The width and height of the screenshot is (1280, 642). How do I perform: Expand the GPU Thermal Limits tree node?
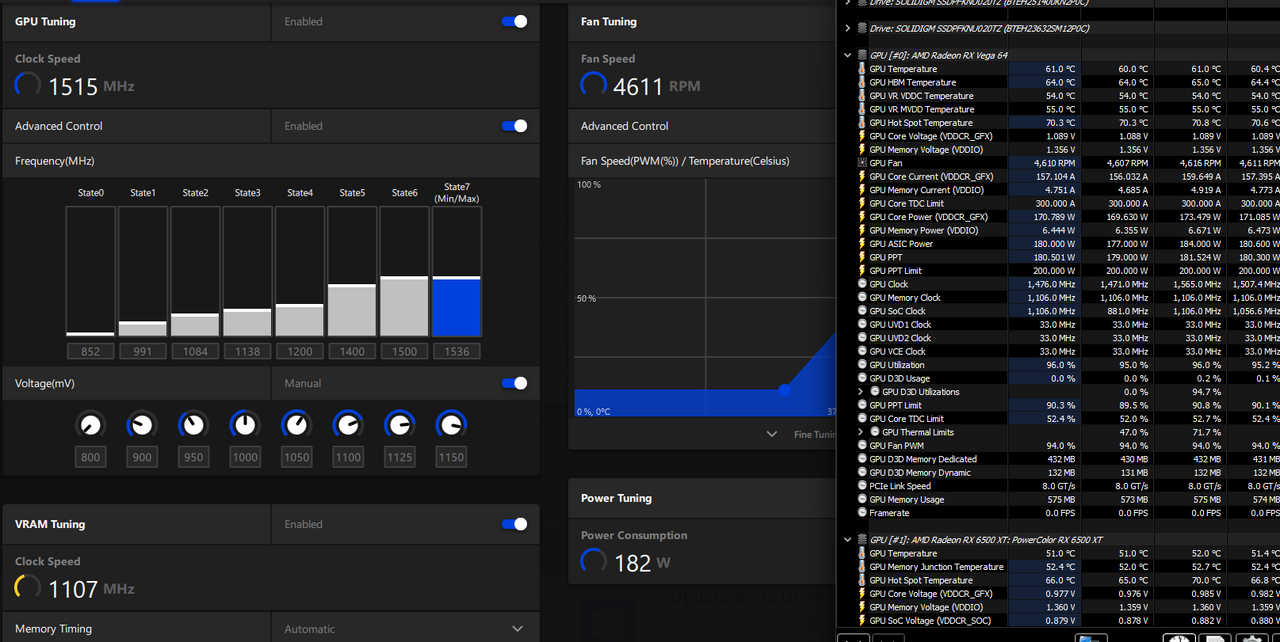861,432
